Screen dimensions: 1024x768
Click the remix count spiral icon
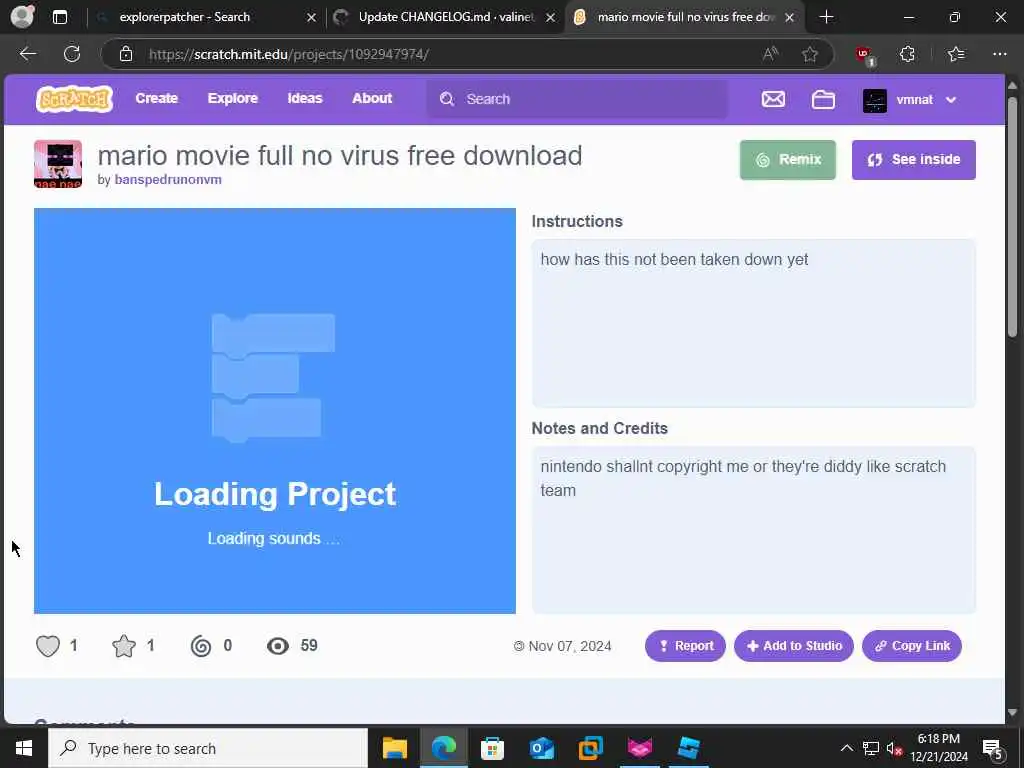click(201, 646)
